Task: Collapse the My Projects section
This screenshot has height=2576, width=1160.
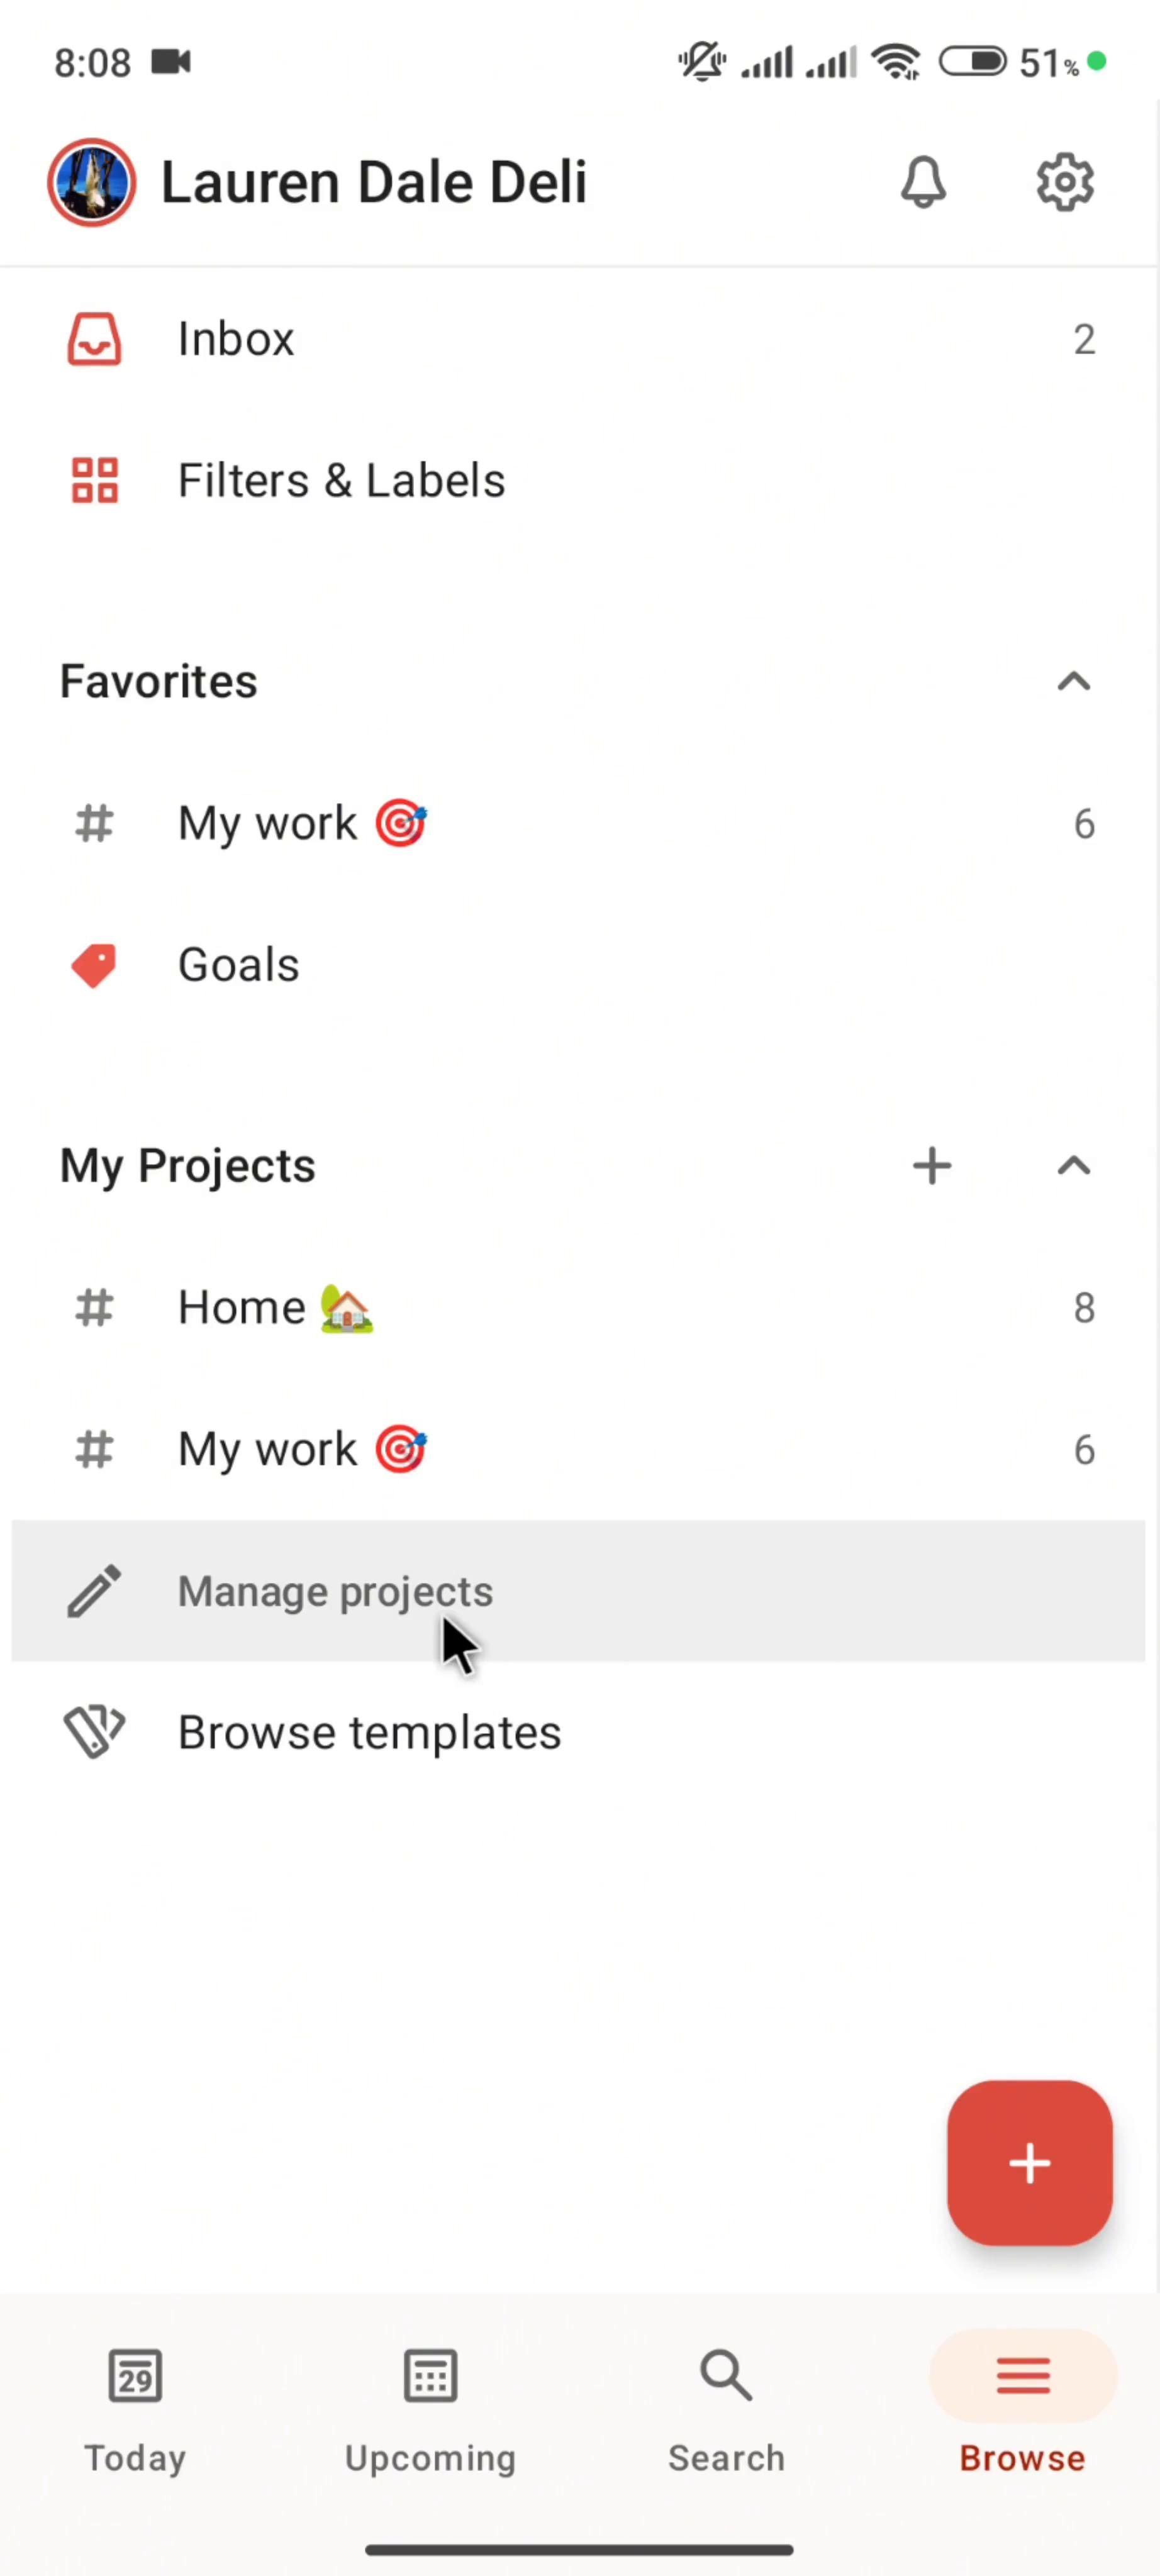Action: pyautogui.click(x=1073, y=1166)
